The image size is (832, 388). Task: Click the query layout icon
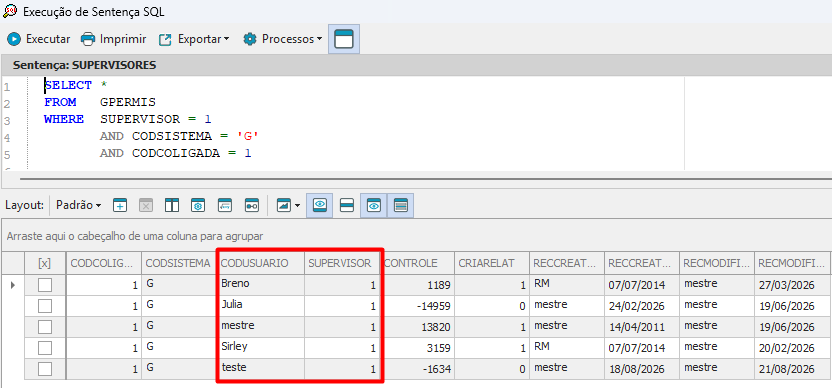point(225,205)
